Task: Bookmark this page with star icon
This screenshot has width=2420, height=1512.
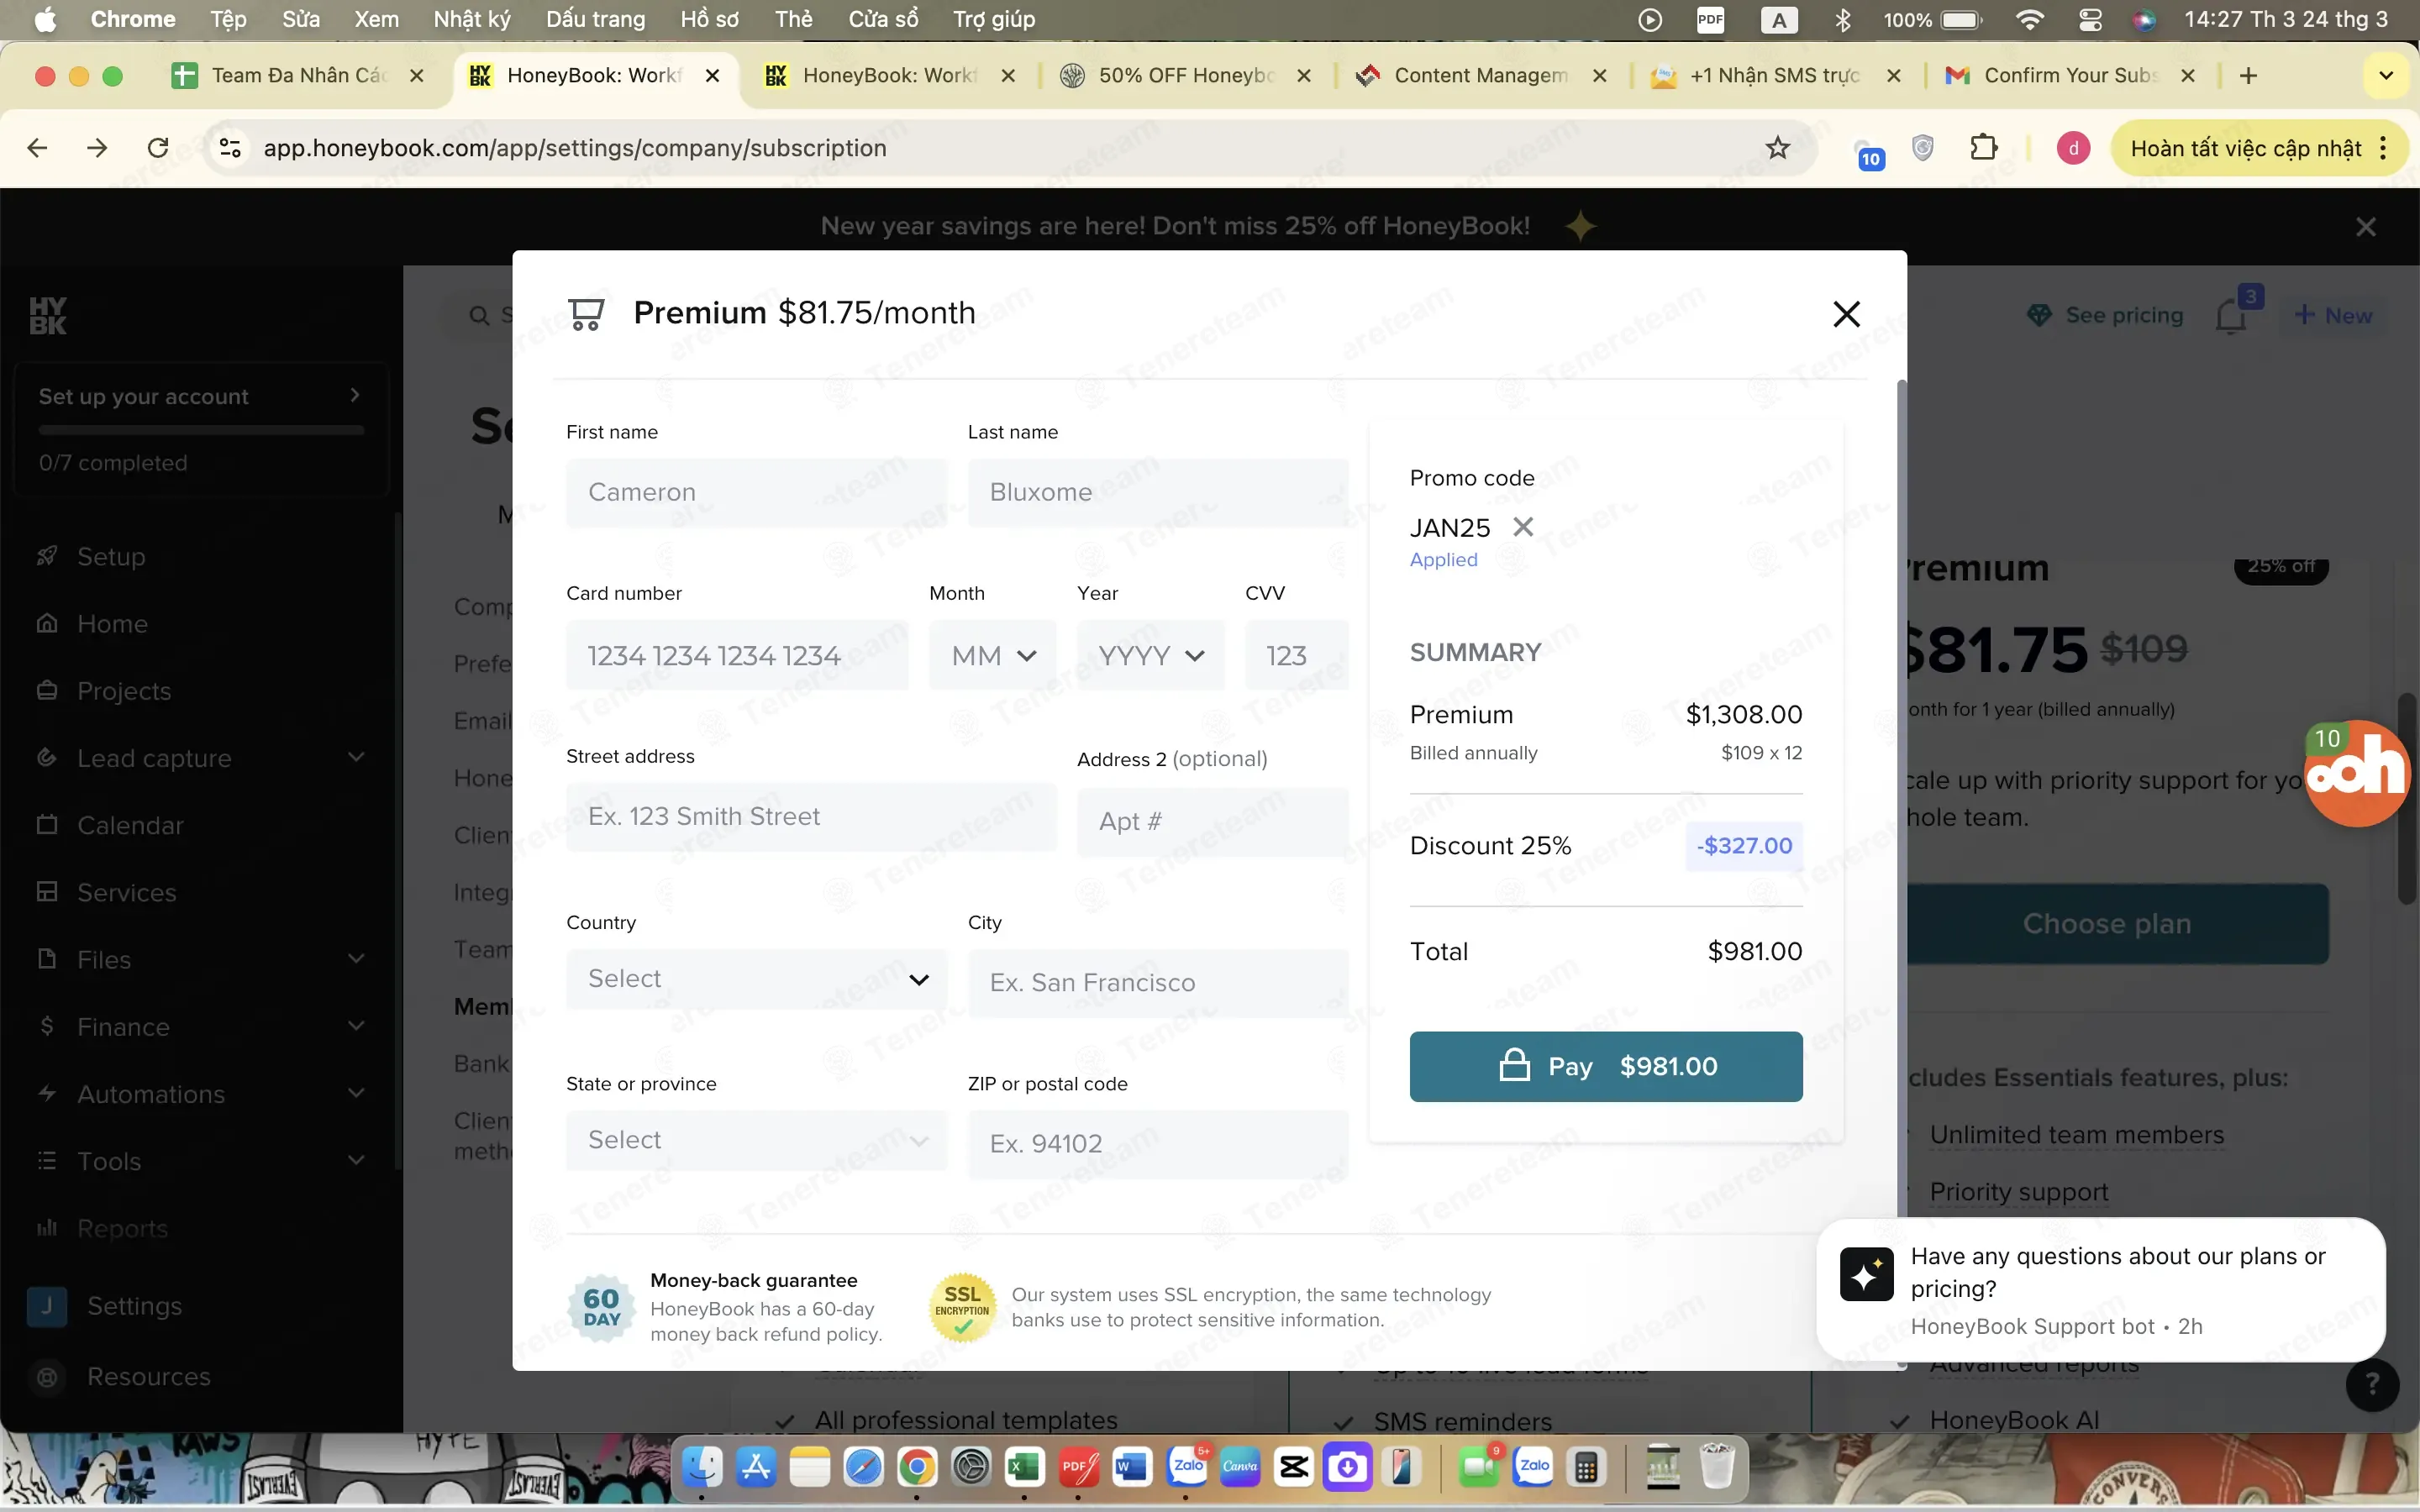Action: [1777, 148]
